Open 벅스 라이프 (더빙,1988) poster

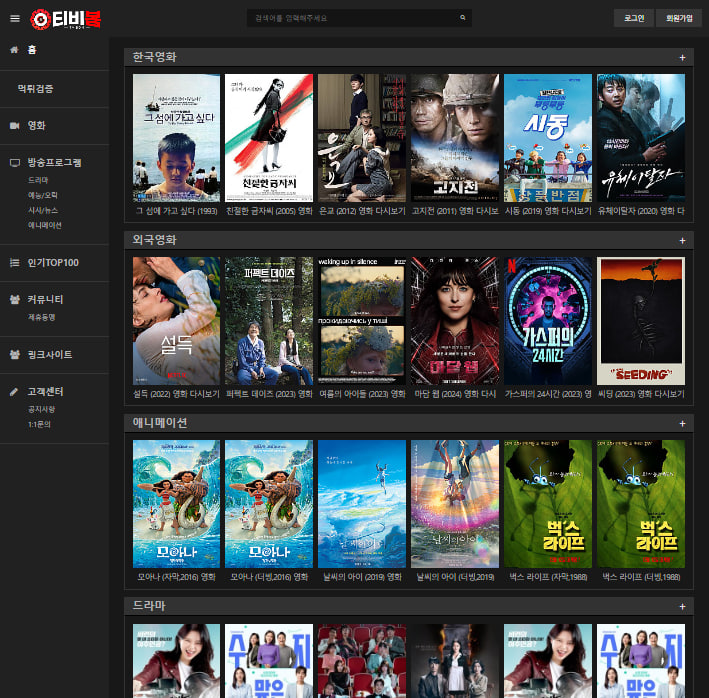[x=641, y=504]
